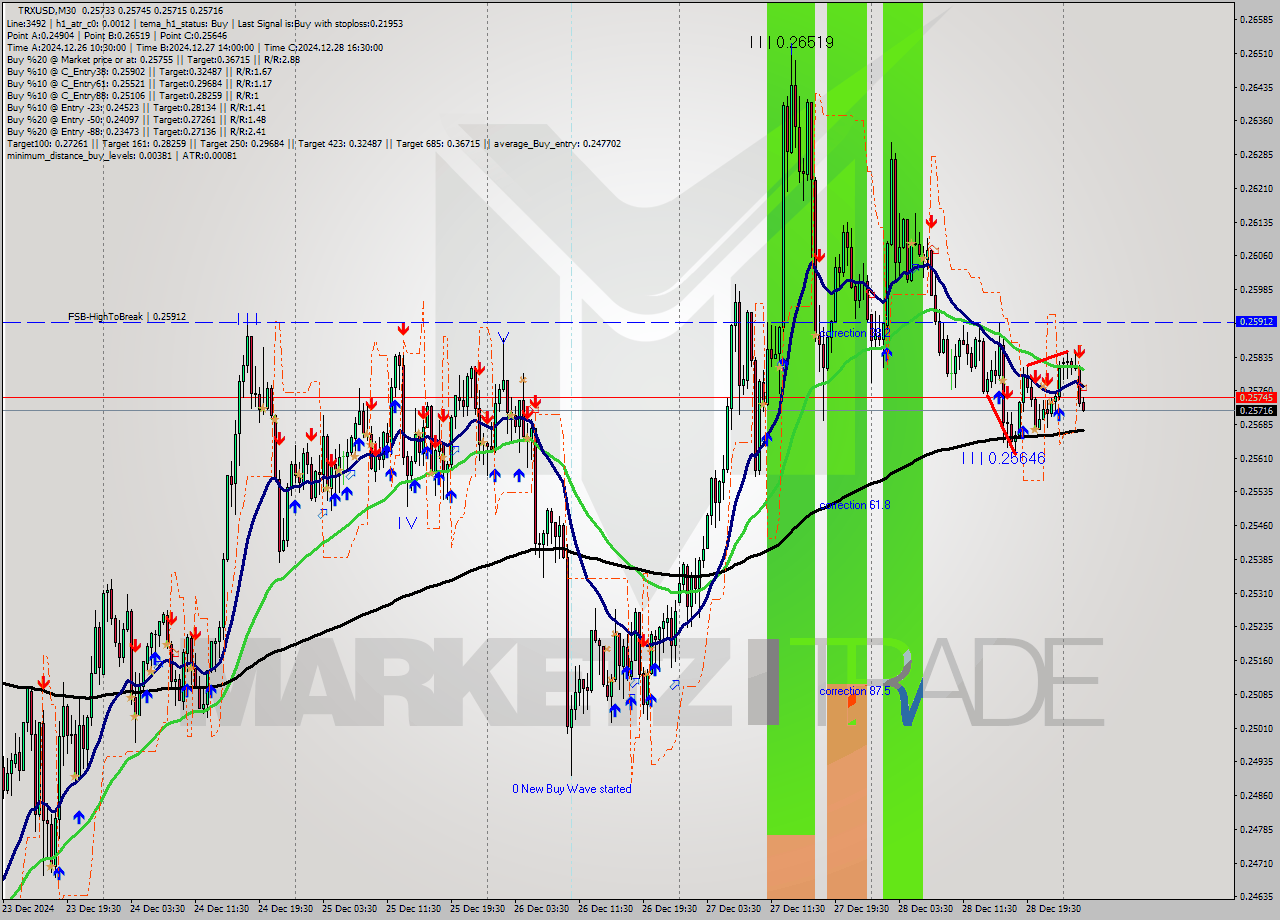This screenshot has width=1280, height=920.
Task: Click the '25 Dec 11:30' time label
Action: click(x=414, y=909)
